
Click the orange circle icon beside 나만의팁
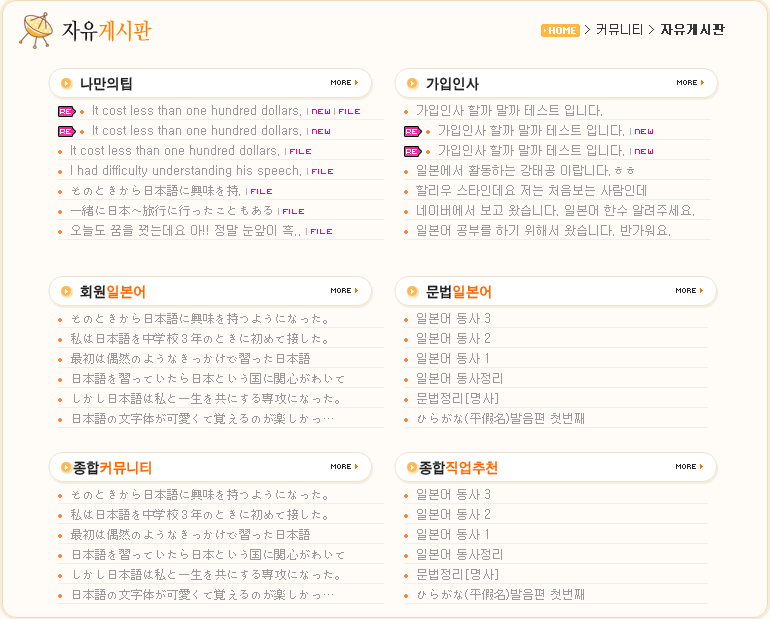tap(66, 84)
